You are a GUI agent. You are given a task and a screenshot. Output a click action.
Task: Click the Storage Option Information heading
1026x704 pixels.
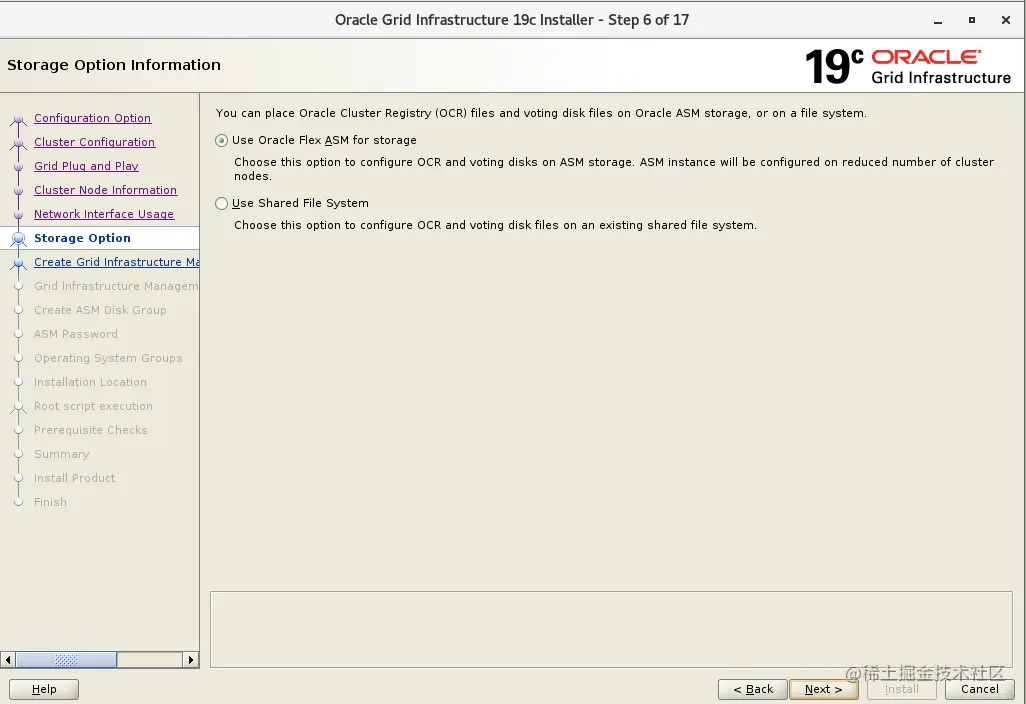114,65
